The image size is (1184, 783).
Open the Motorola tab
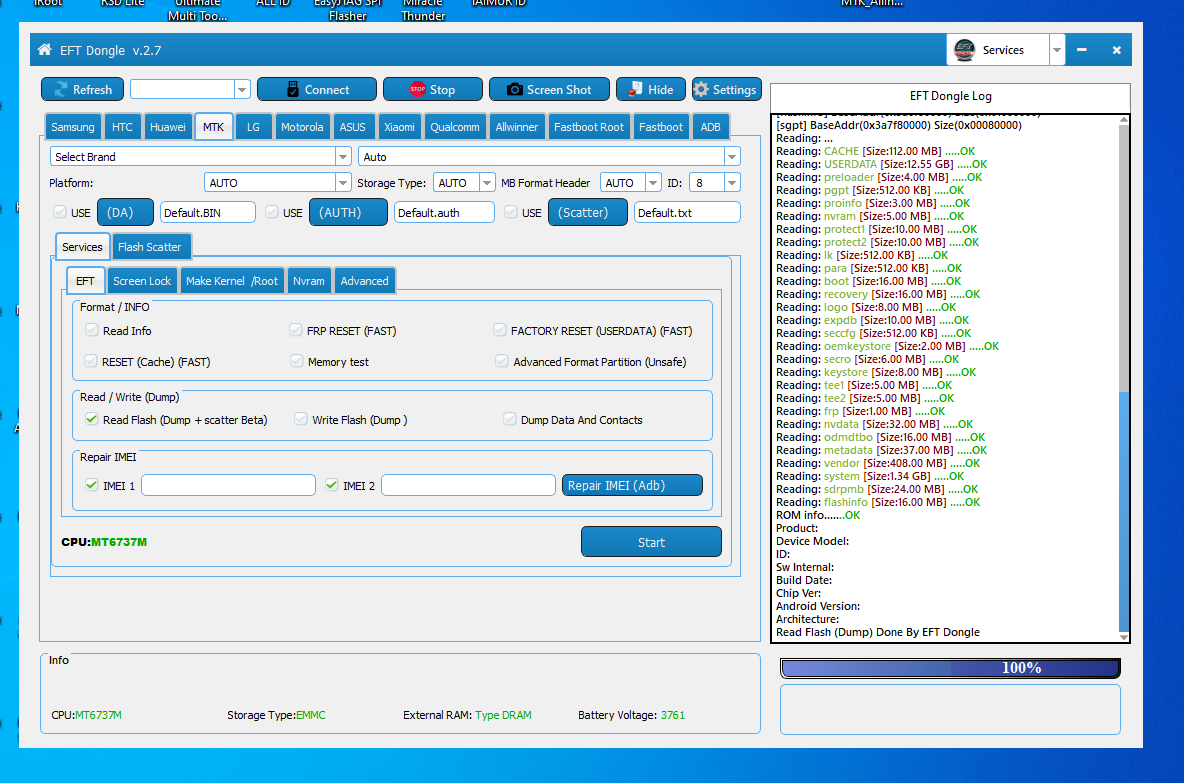[302, 127]
